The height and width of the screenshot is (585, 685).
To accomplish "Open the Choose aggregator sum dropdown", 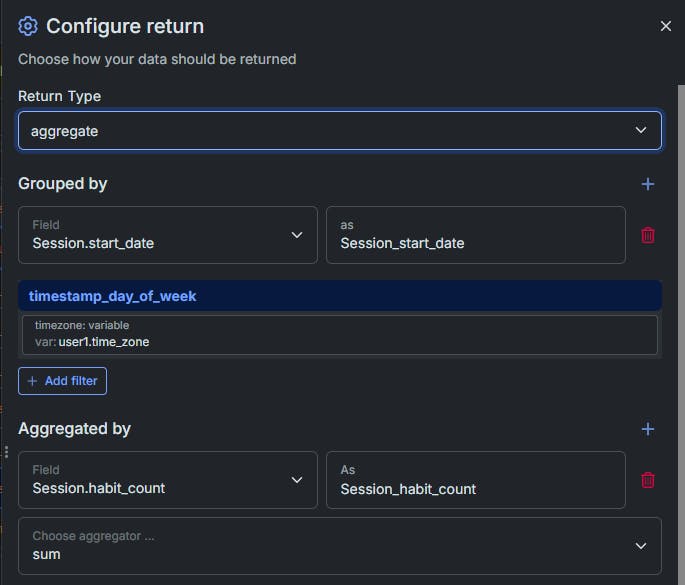I will 339,546.
